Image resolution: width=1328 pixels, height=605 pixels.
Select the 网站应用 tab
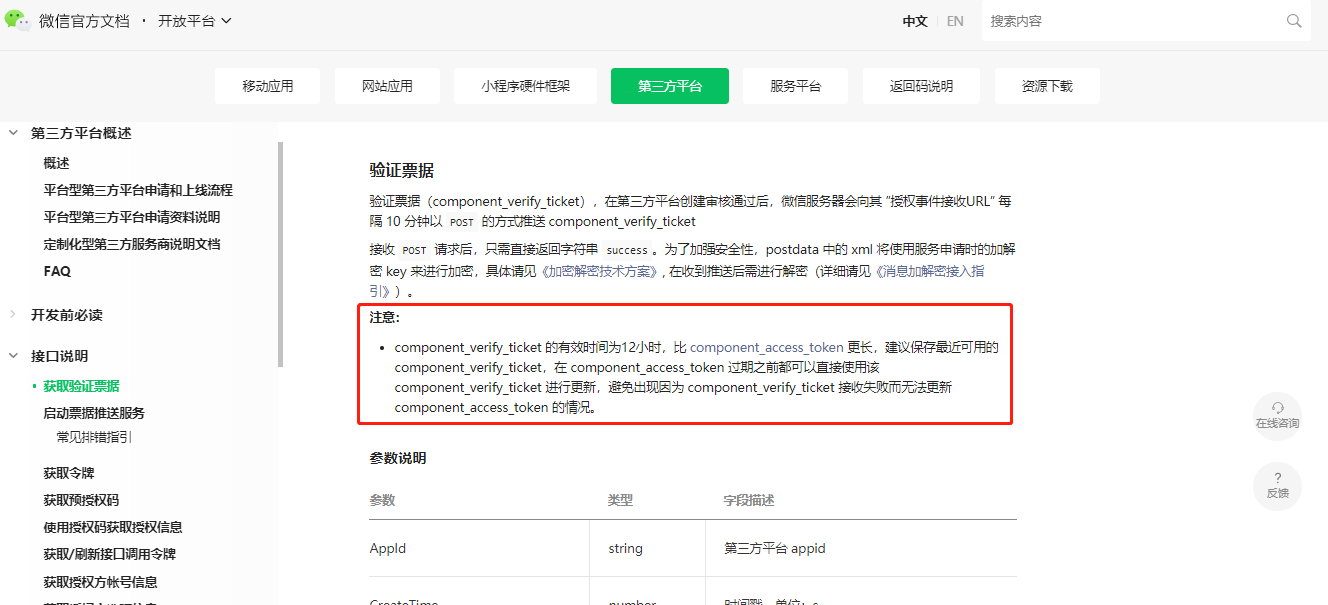[387, 86]
